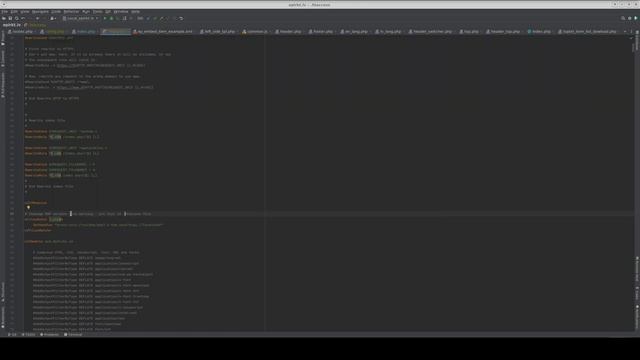This screenshot has height=360, width=640.
Task: Open the Edit menu
Action: (14, 12)
